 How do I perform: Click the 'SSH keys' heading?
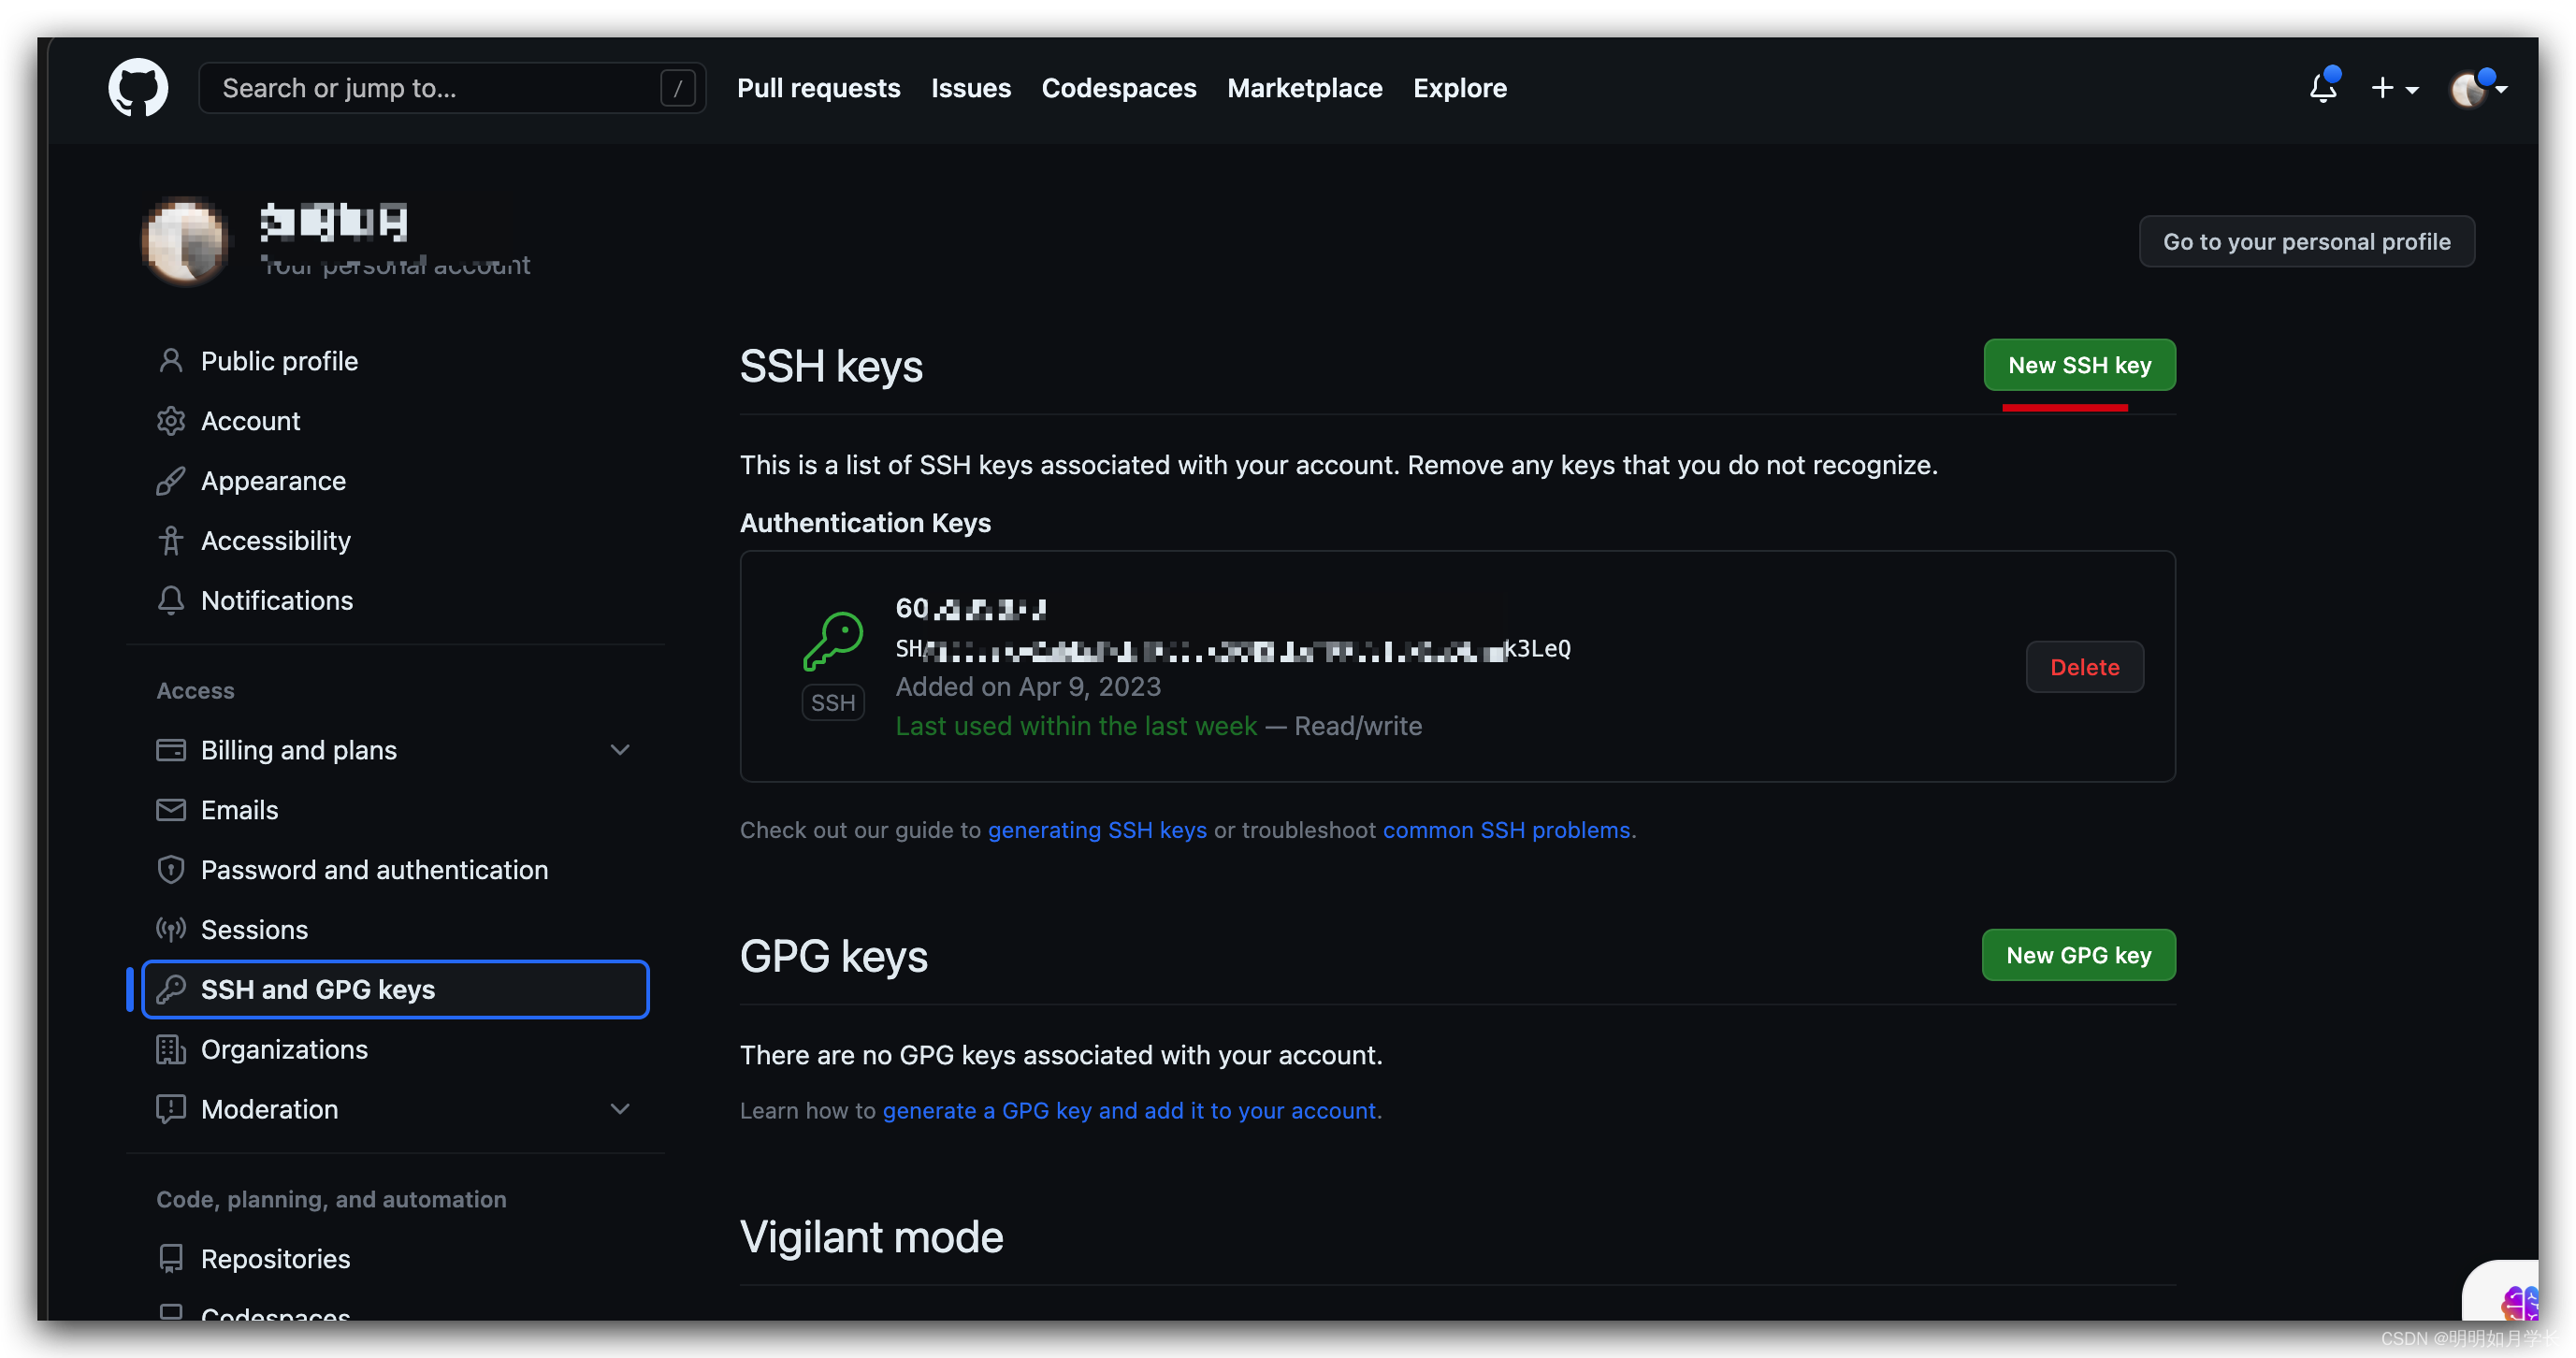(831, 366)
